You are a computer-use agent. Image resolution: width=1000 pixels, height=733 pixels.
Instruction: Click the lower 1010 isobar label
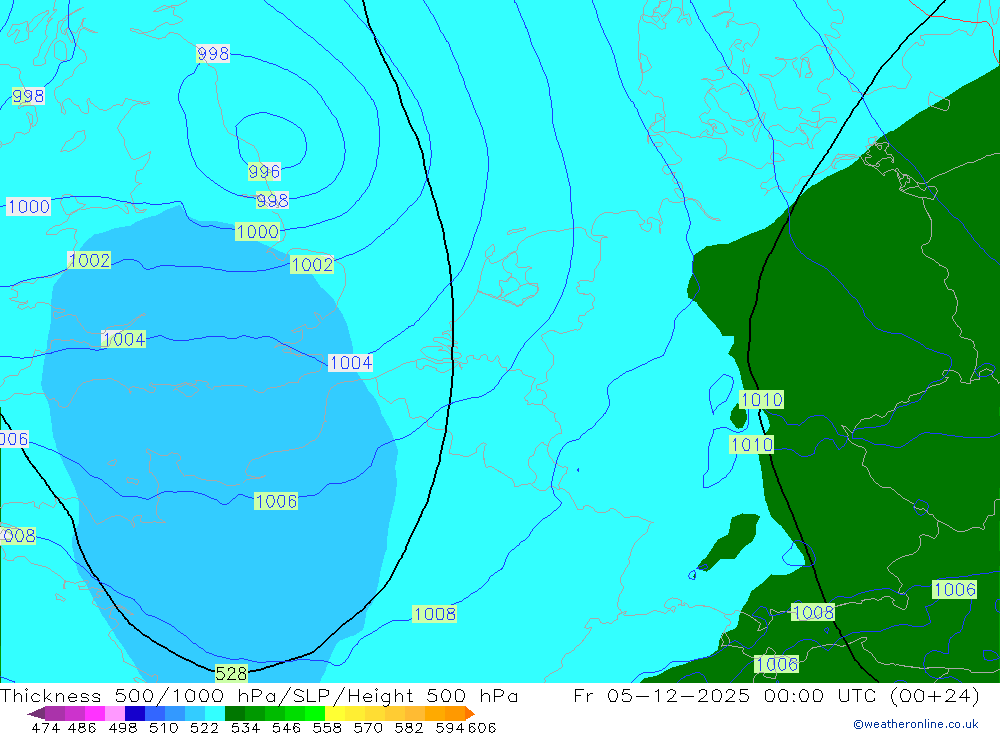(751, 445)
